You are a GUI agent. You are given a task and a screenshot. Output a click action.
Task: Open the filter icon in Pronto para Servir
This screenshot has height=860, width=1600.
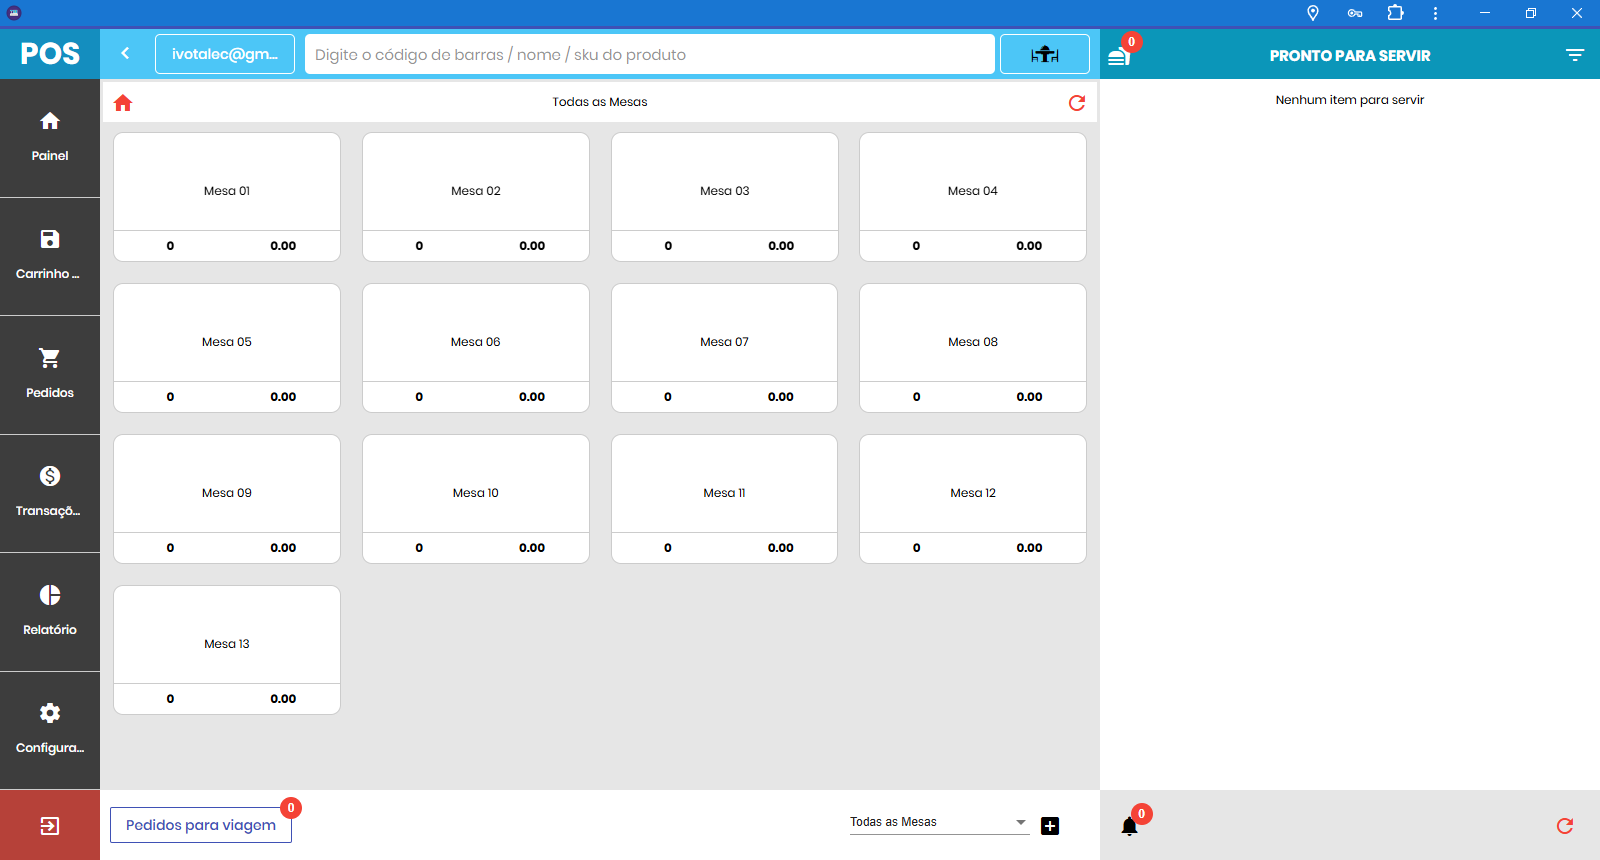coord(1574,55)
